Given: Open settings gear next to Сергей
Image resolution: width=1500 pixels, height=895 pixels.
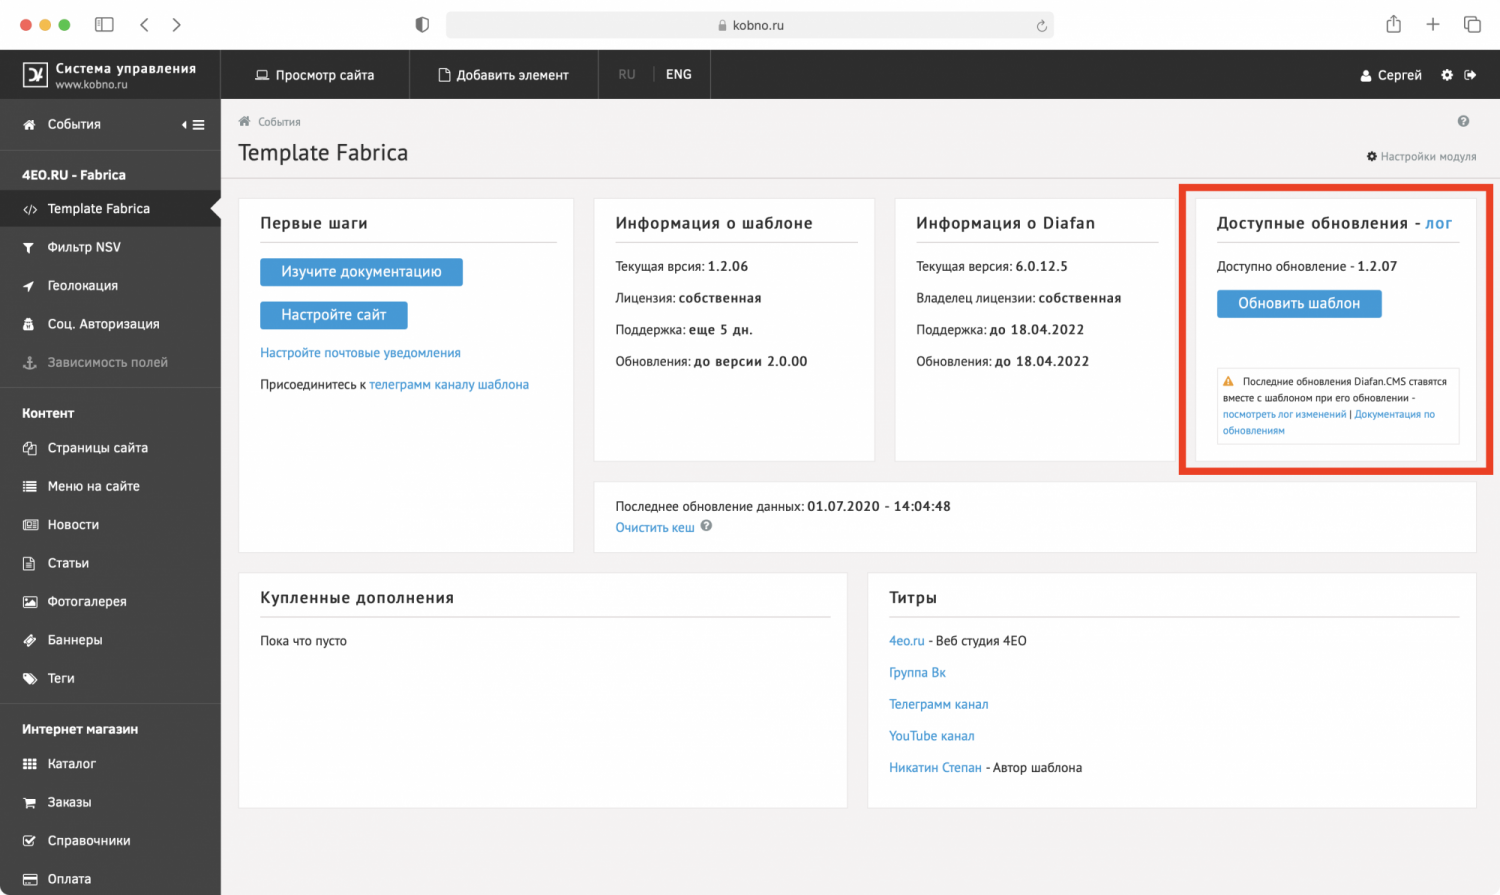Looking at the screenshot, I should pos(1446,75).
